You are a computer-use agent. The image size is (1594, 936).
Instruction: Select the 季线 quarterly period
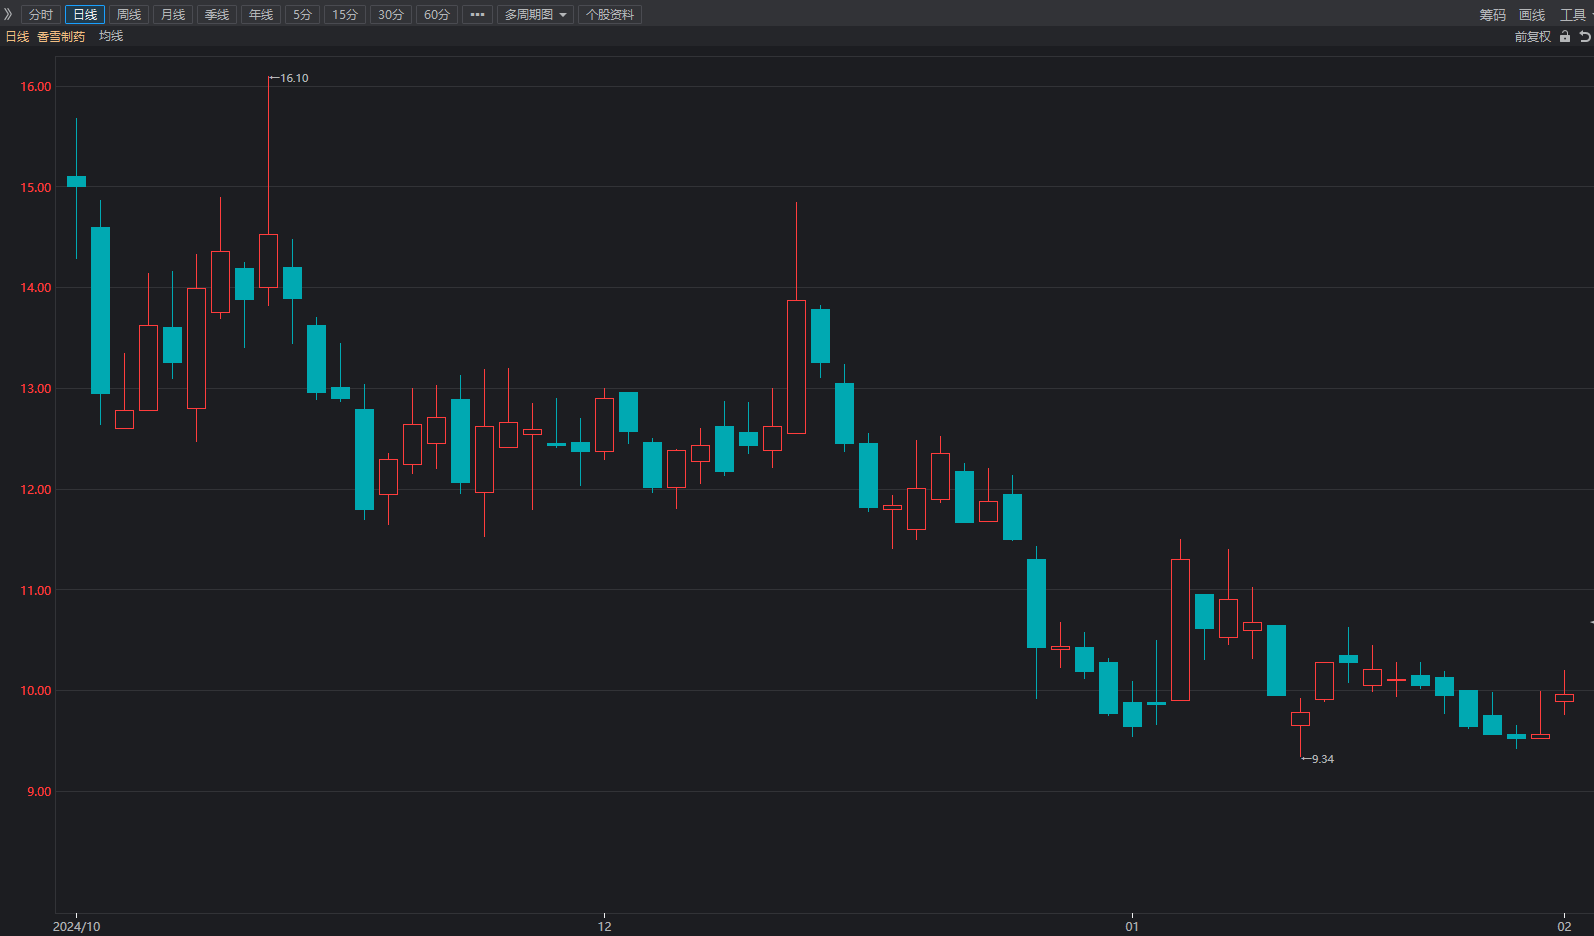click(217, 15)
